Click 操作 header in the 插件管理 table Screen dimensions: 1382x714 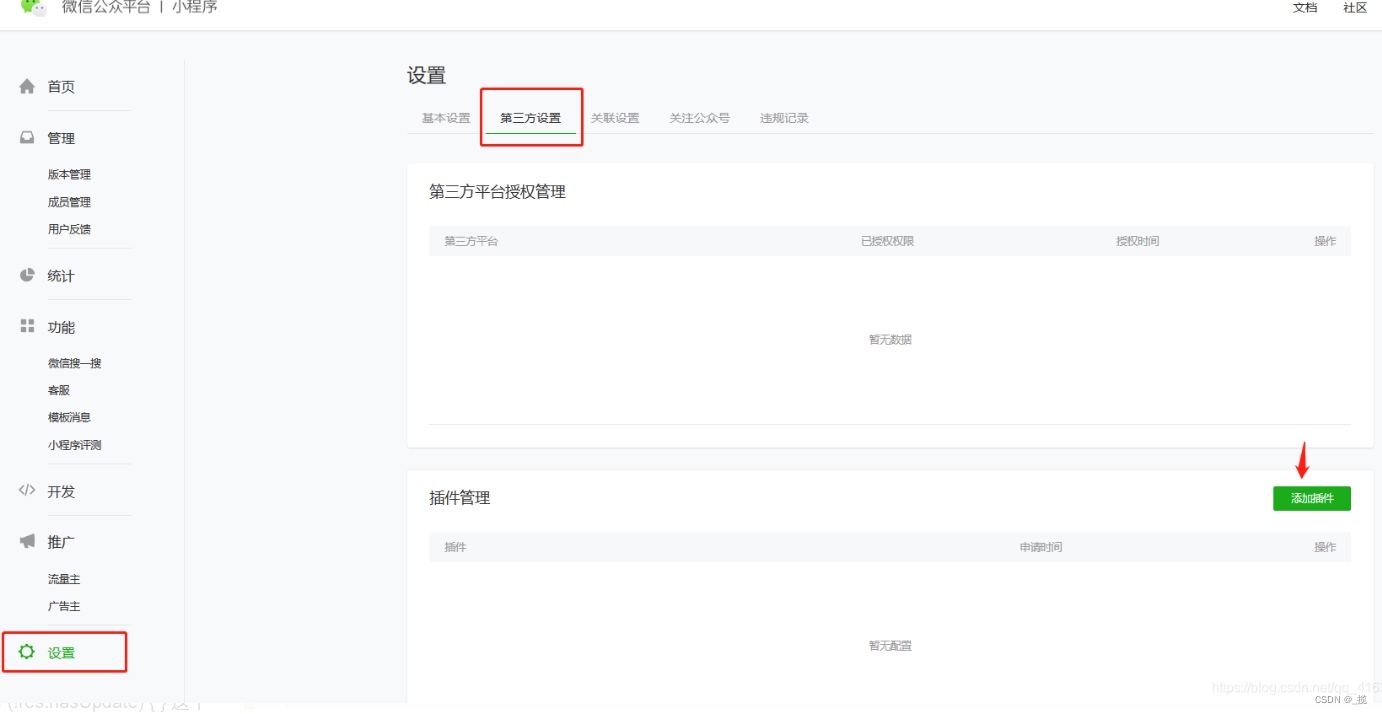click(x=1325, y=547)
